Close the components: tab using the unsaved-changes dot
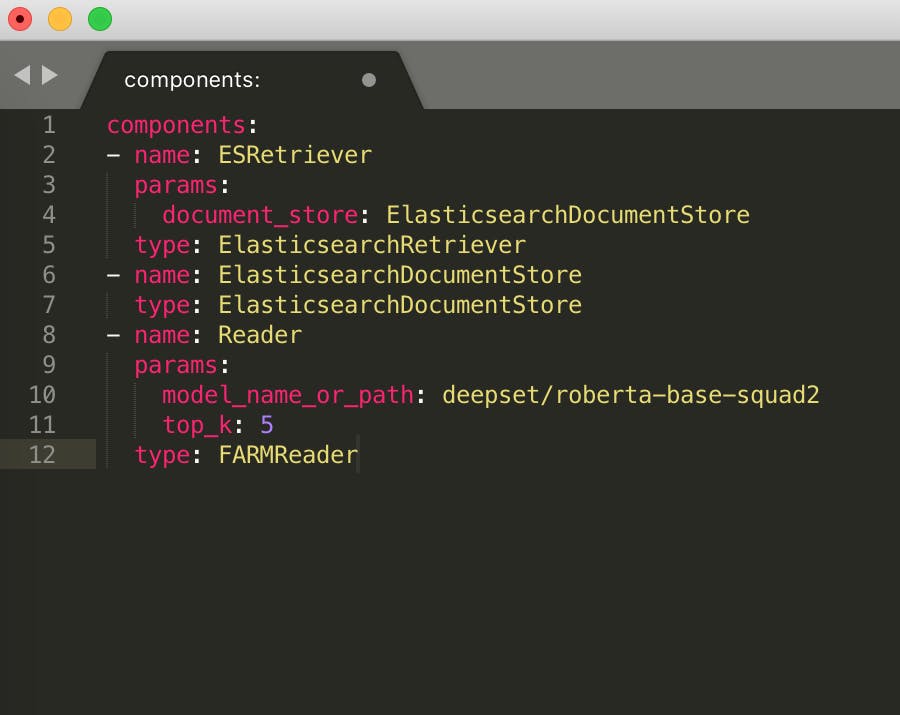Image resolution: width=900 pixels, height=715 pixels. tap(369, 80)
